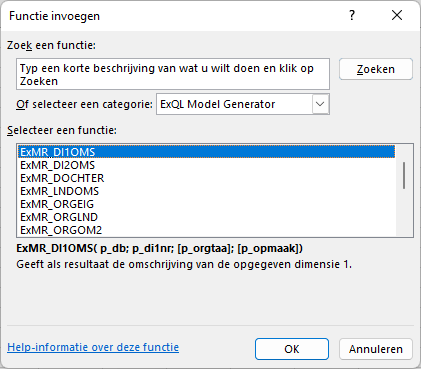Click the Zoek een functie label
This screenshot has width=421, height=369.
point(51,45)
